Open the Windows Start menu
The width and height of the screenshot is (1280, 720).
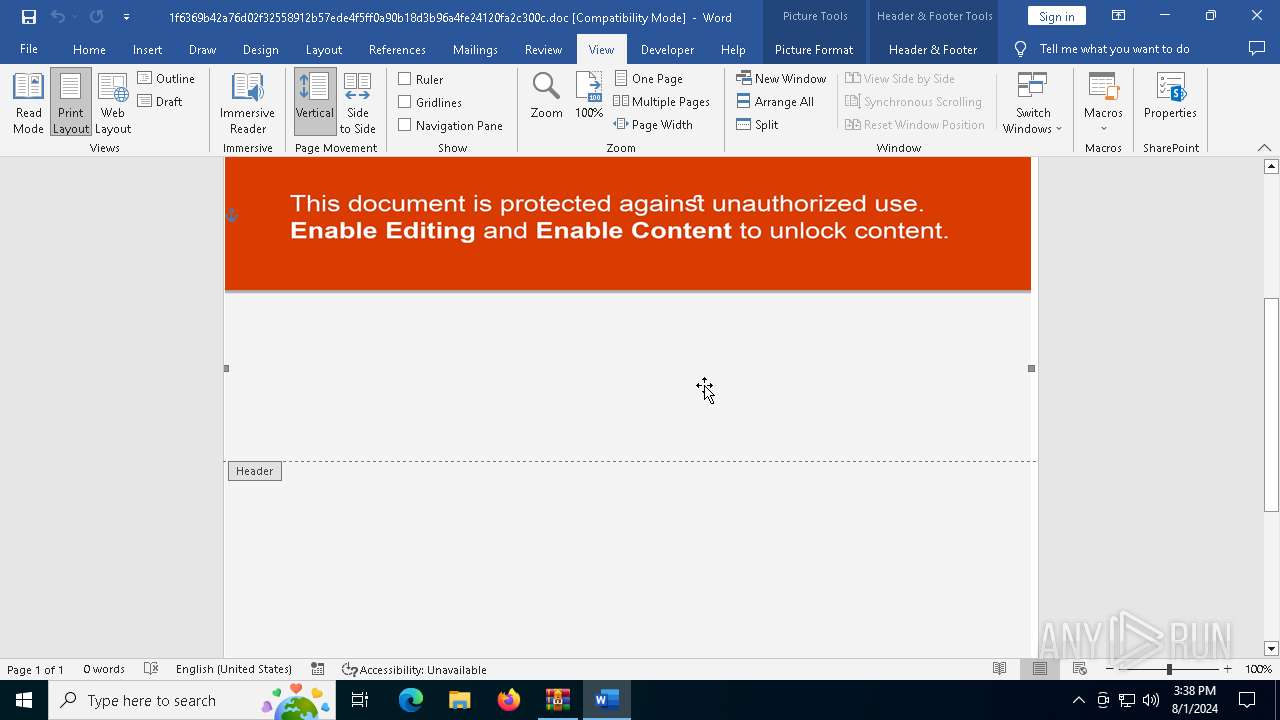tap(24, 700)
